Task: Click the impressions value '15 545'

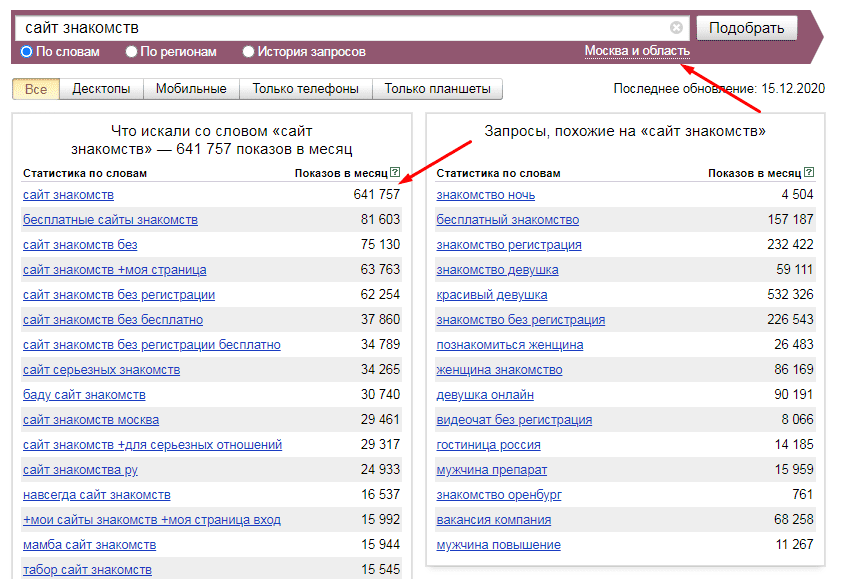Action: coord(381,569)
